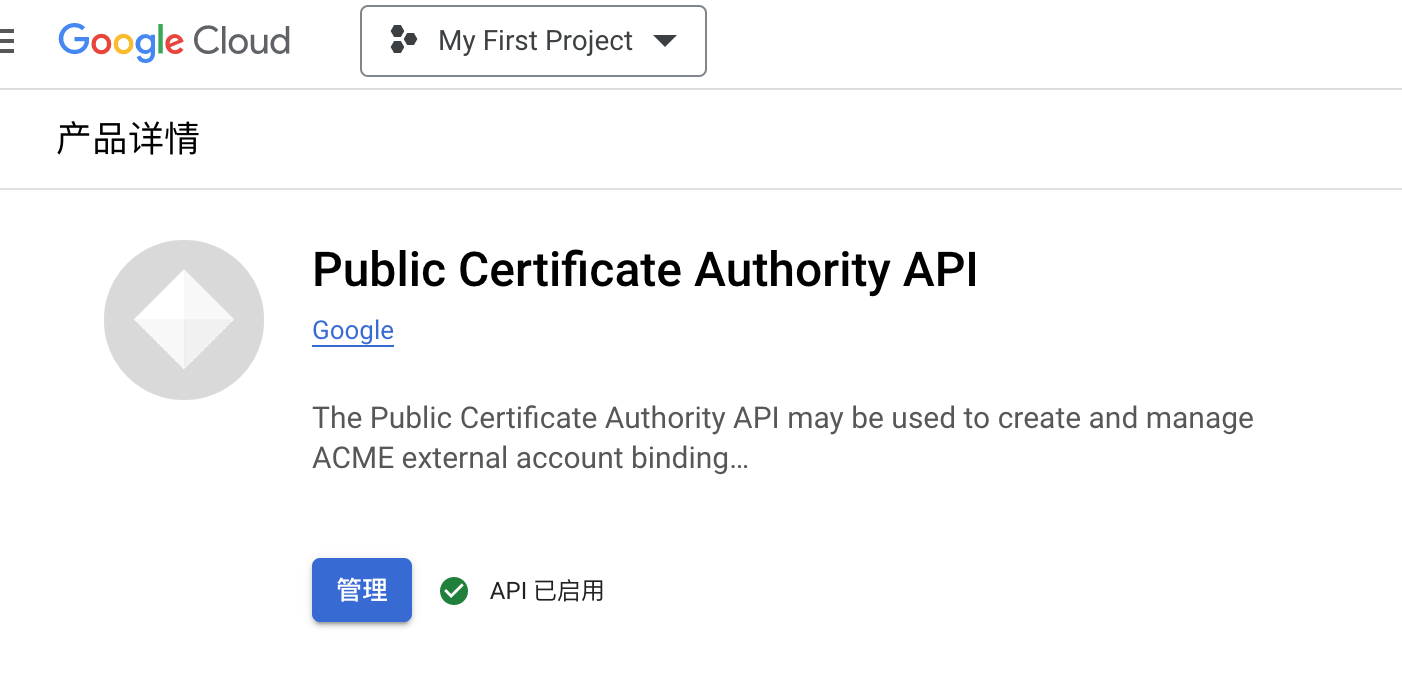The image size is (1402, 684).
Task: Click the My First Project name text
Action: coord(535,41)
